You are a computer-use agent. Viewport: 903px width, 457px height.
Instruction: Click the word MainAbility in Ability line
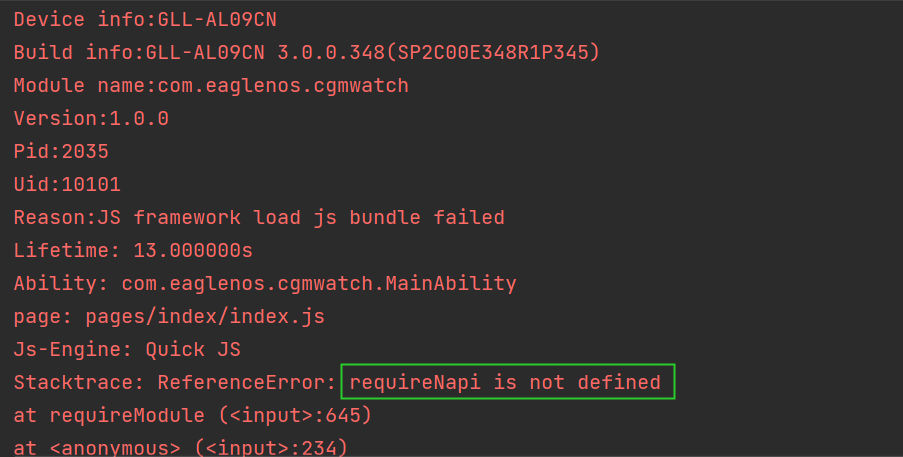click(x=451, y=283)
